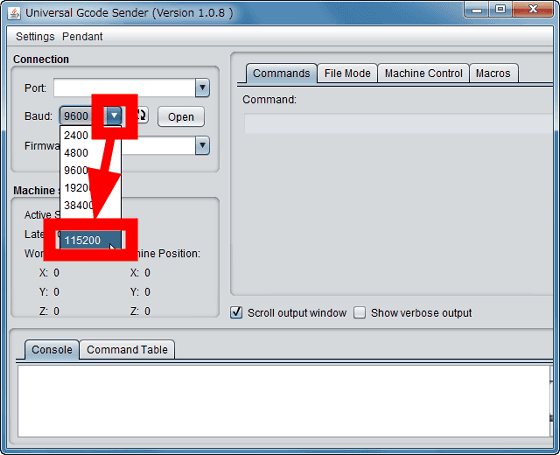Select 2400 from the baud list
The image size is (560, 455).
tap(91, 135)
